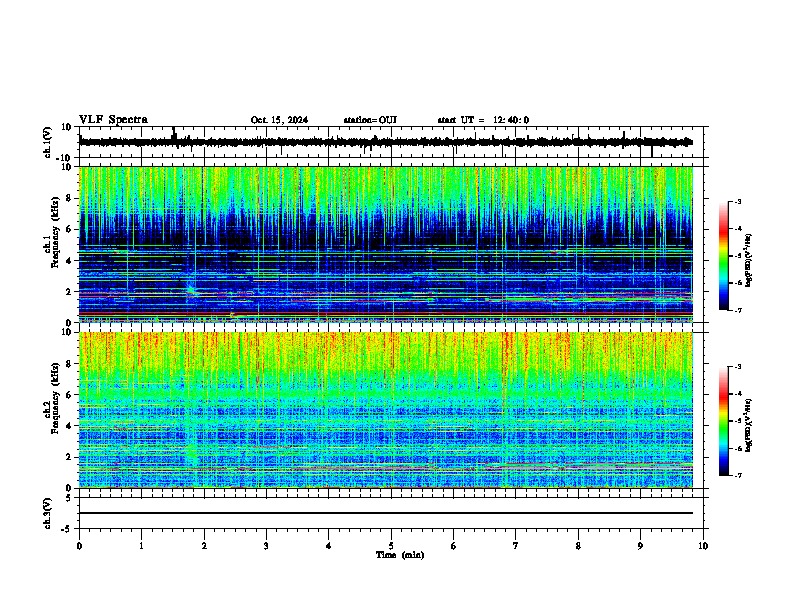792x612 pixels.
Task: Click the "2" kHz tick of ch.2 spectrogram
Action: 70,457
